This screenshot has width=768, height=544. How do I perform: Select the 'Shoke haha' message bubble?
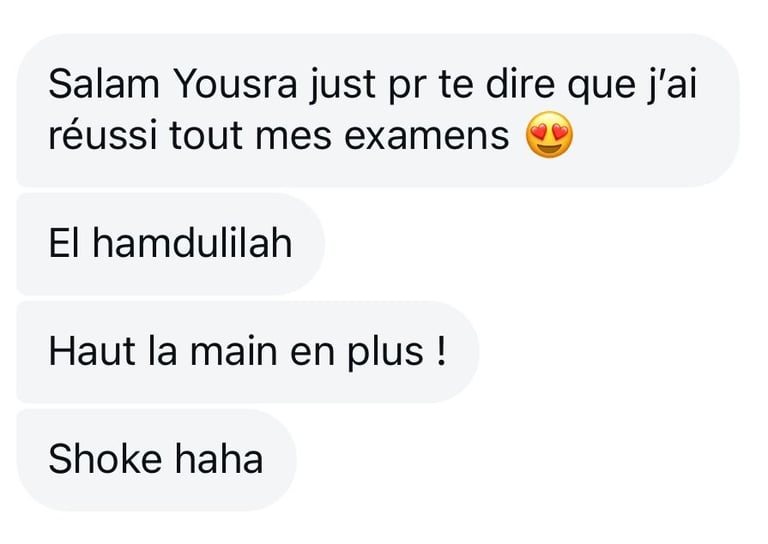[157, 459]
